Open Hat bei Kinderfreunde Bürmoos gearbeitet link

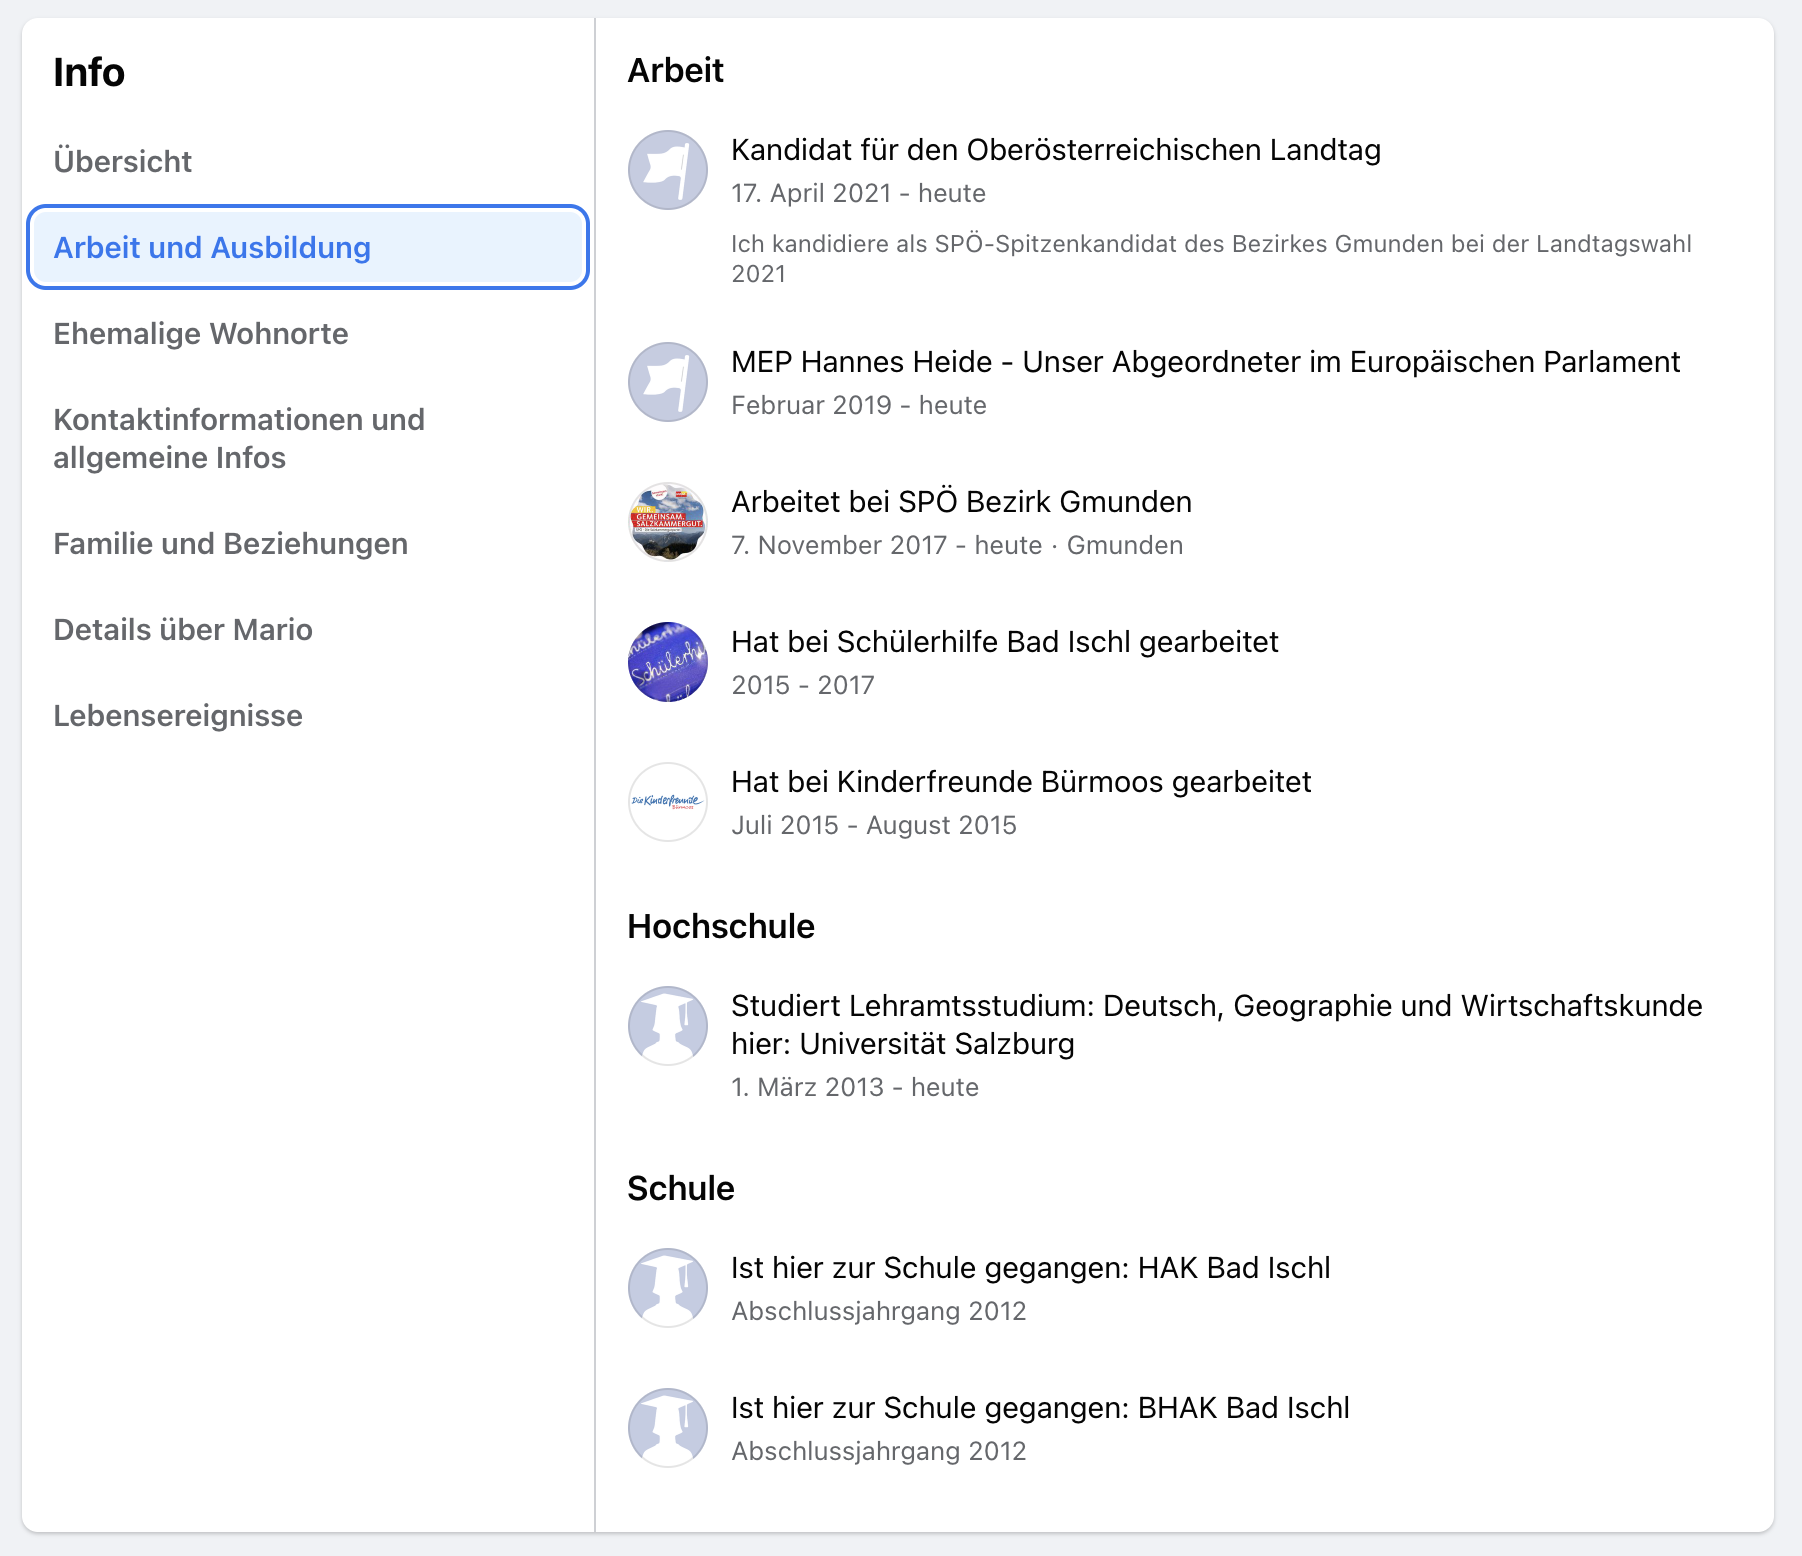point(1021,782)
